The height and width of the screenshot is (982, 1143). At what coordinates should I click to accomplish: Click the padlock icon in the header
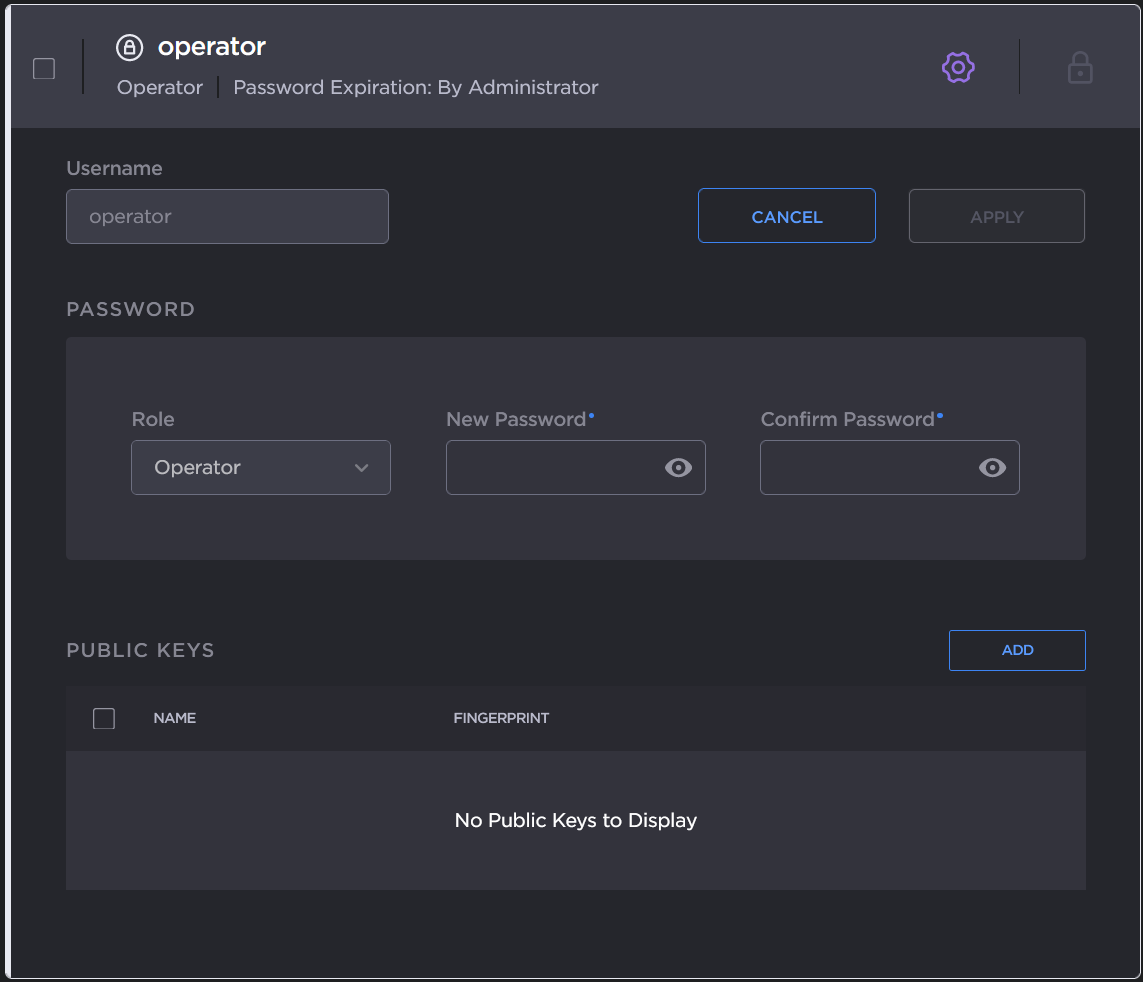1079,67
